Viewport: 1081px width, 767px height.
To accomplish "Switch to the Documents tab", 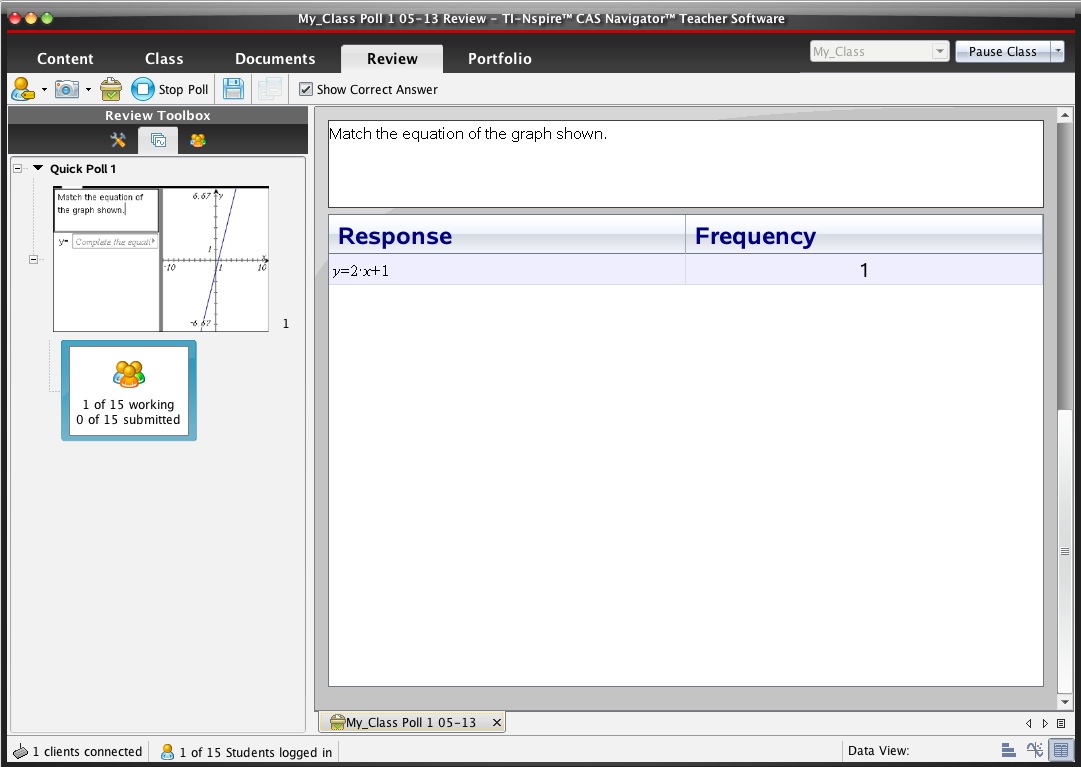I will point(275,59).
